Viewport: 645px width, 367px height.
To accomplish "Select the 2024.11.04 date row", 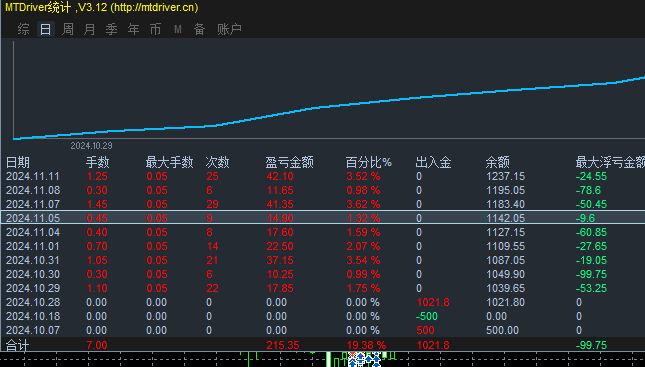I will (323, 232).
